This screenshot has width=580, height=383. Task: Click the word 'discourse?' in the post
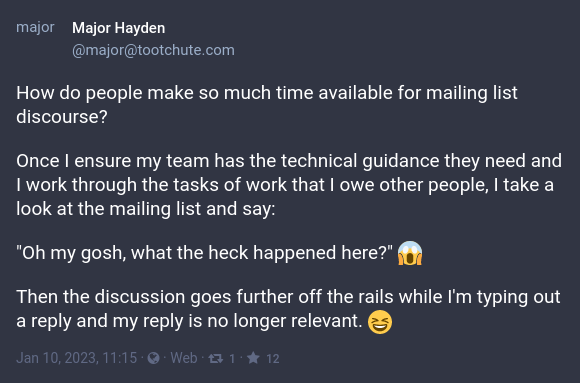[62, 117]
